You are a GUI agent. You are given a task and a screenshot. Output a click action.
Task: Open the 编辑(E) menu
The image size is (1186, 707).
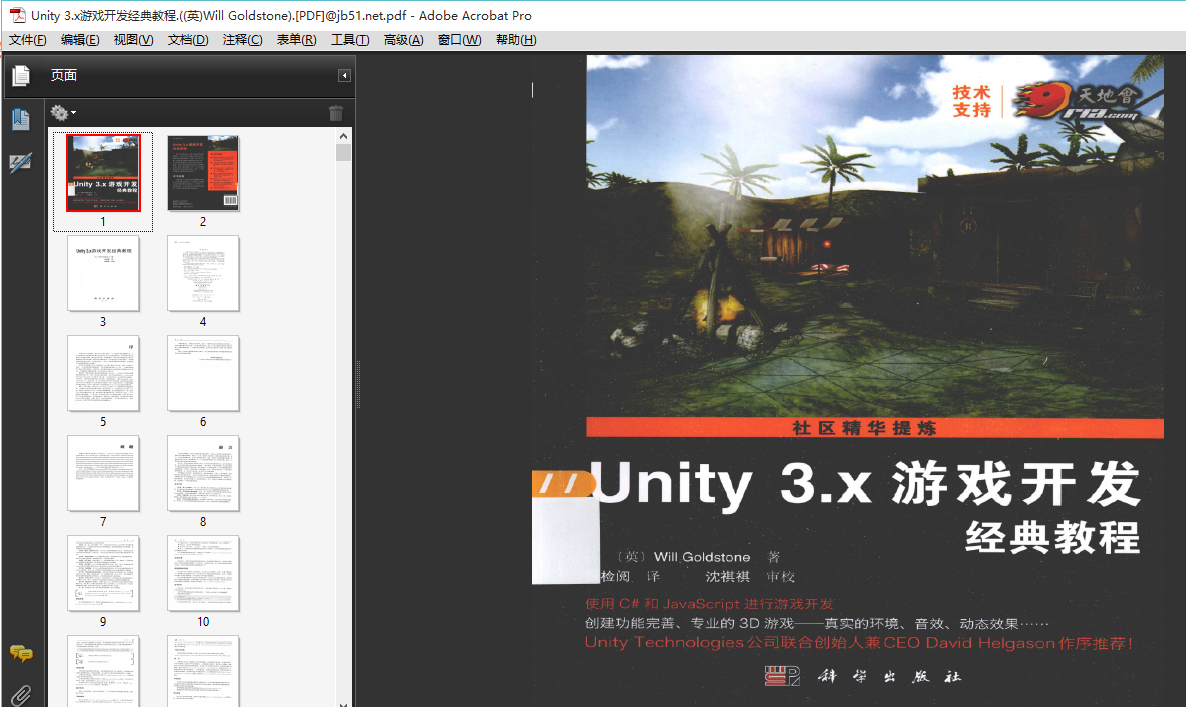pyautogui.click(x=80, y=40)
